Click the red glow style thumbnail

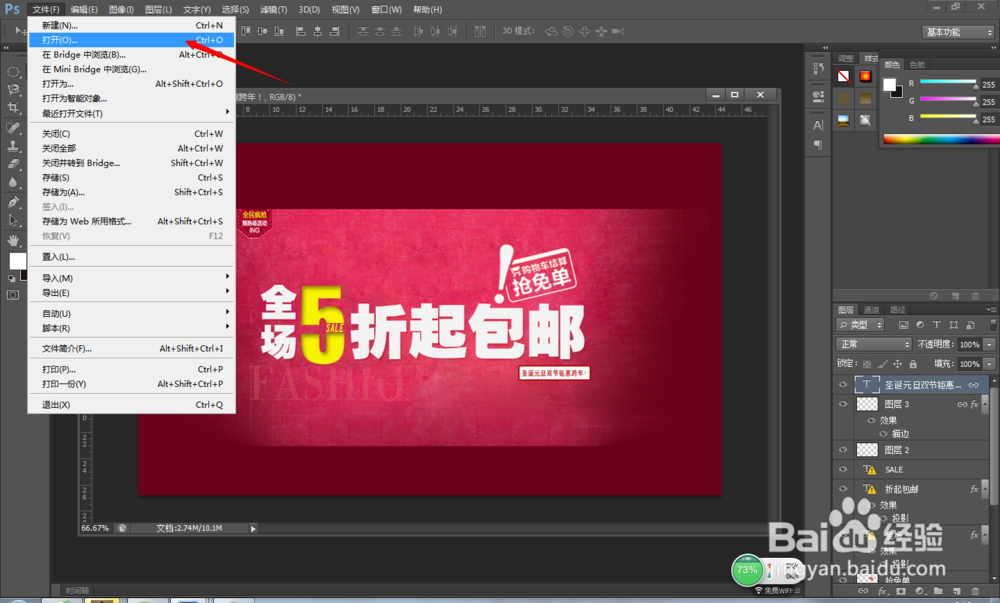point(865,76)
